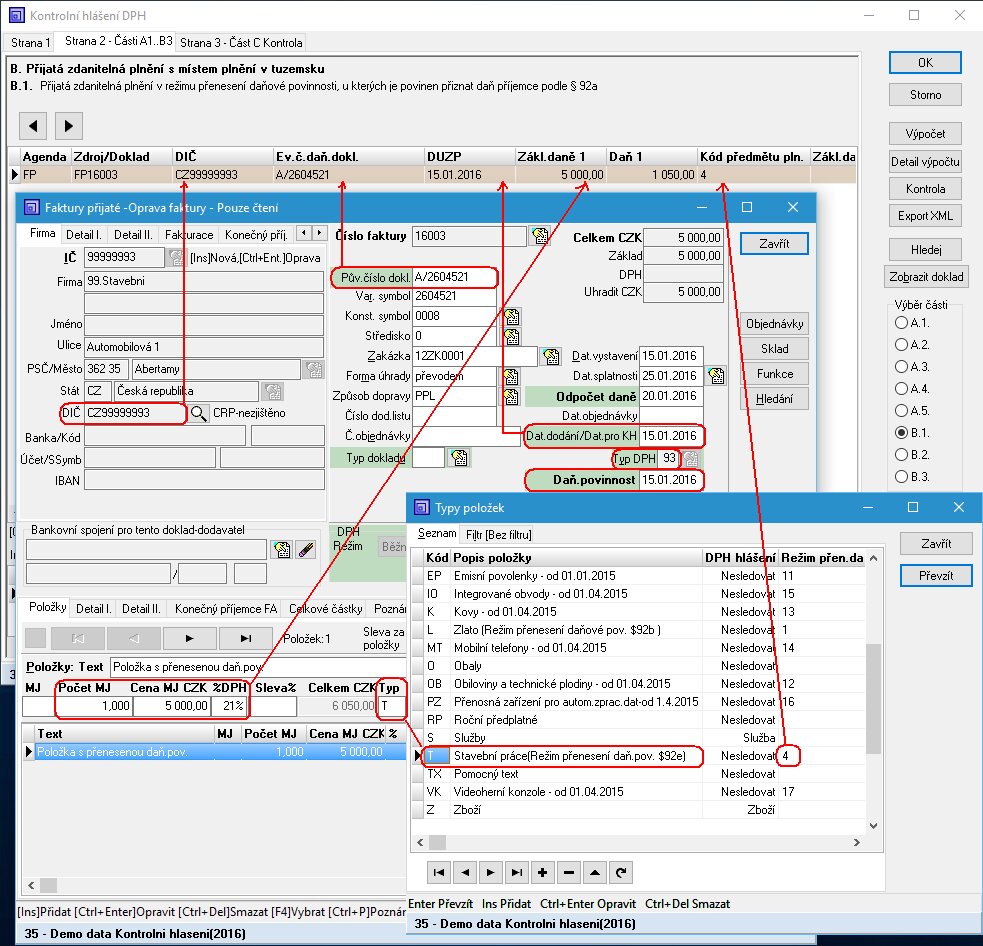This screenshot has height=946, width=983.
Task: Click the triangle edit-record icon in Typy položek
Action: click(x=594, y=872)
